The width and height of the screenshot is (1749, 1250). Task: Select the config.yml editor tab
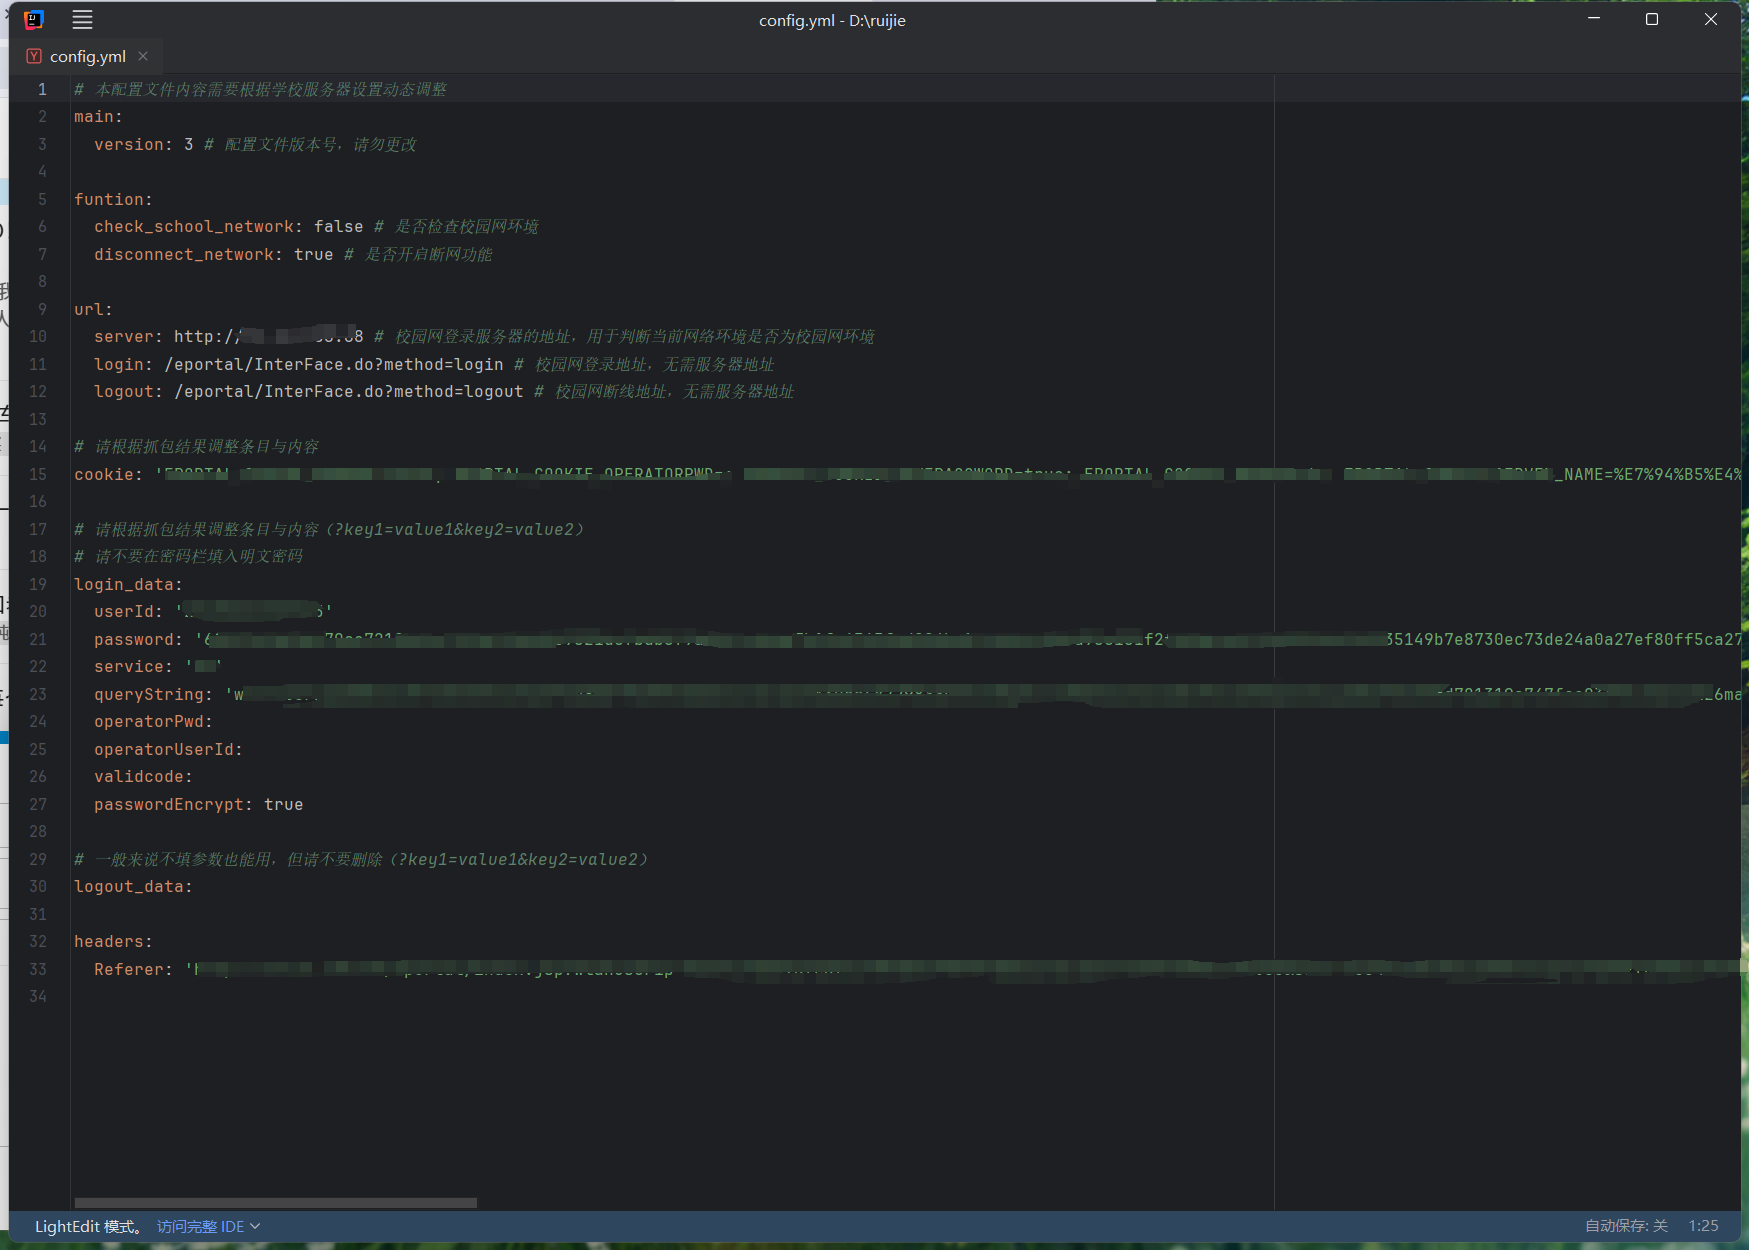pyautogui.click(x=88, y=56)
